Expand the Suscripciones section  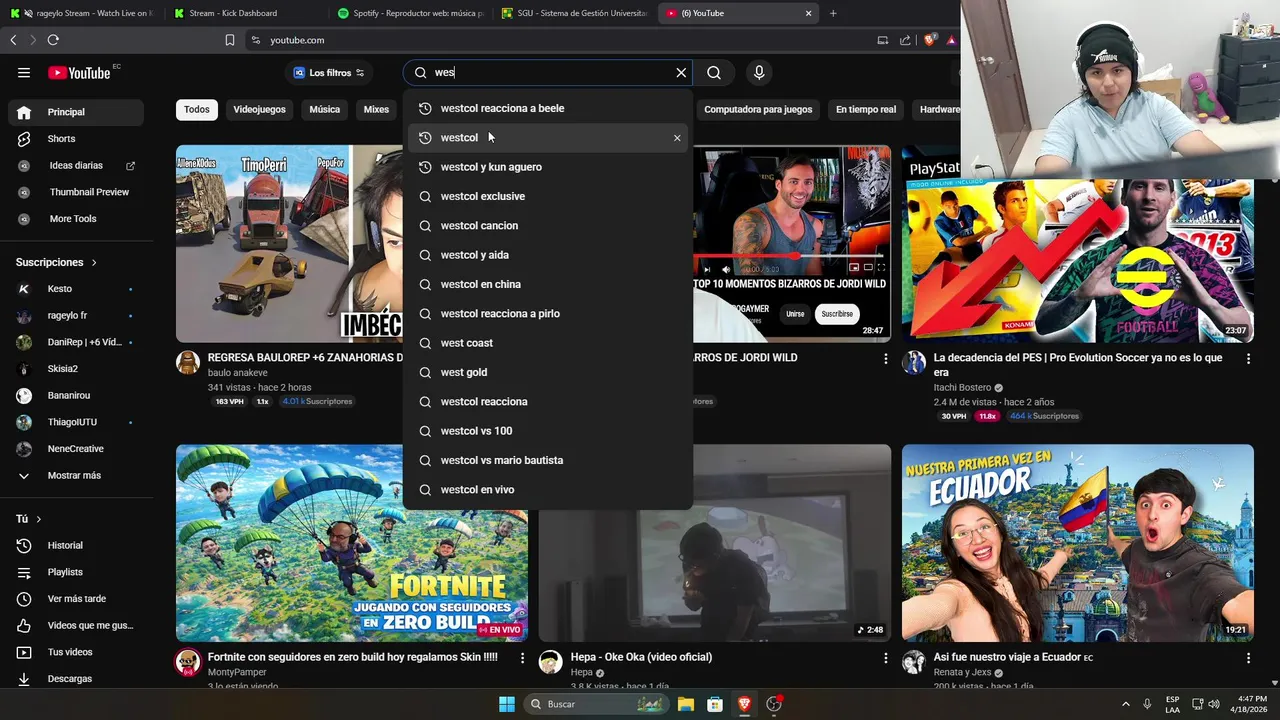[x=57, y=262]
